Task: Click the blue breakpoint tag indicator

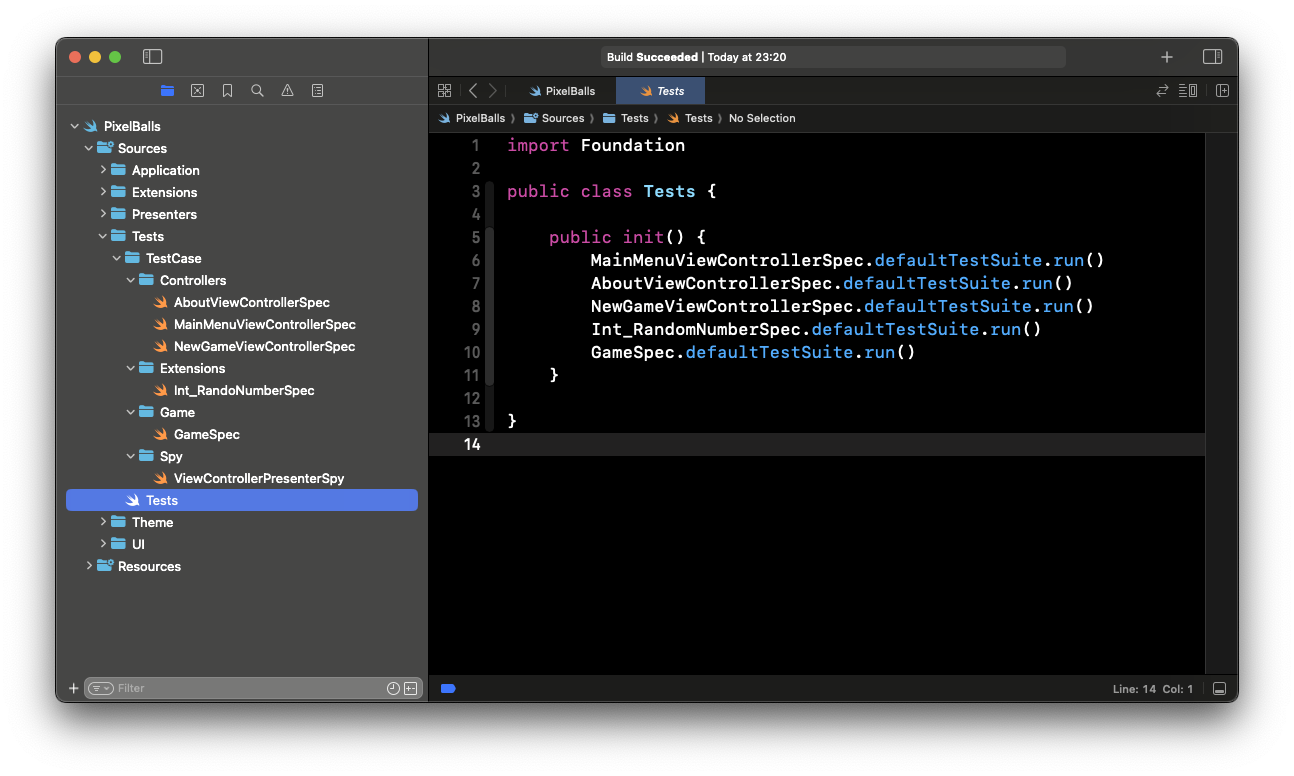Action: 448,688
